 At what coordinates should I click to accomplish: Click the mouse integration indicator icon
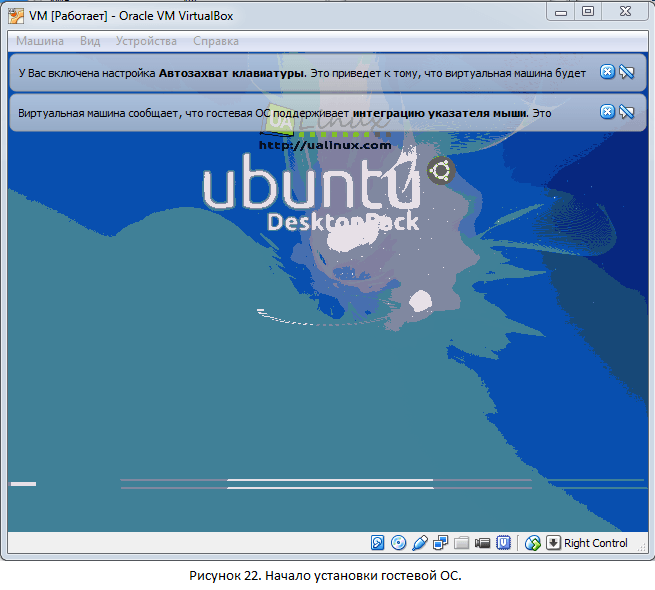533,543
